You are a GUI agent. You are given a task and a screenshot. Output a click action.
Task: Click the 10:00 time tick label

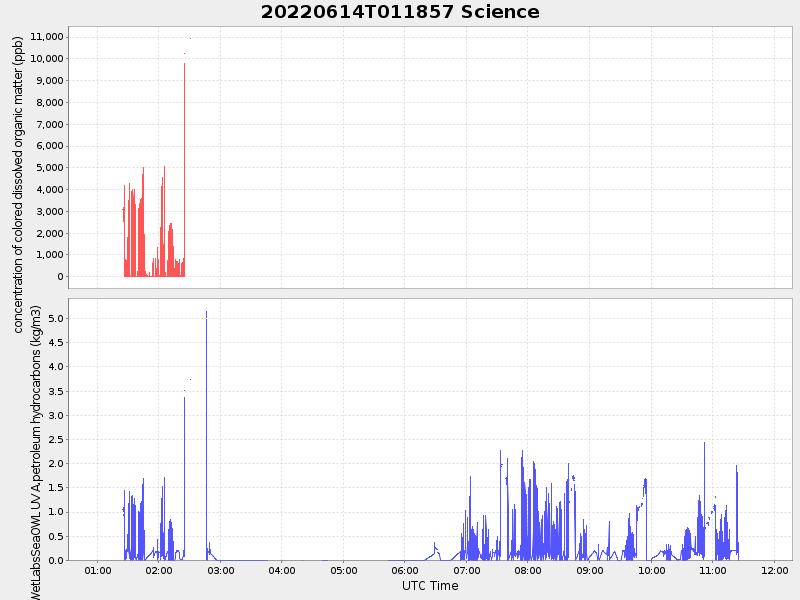[652, 570]
